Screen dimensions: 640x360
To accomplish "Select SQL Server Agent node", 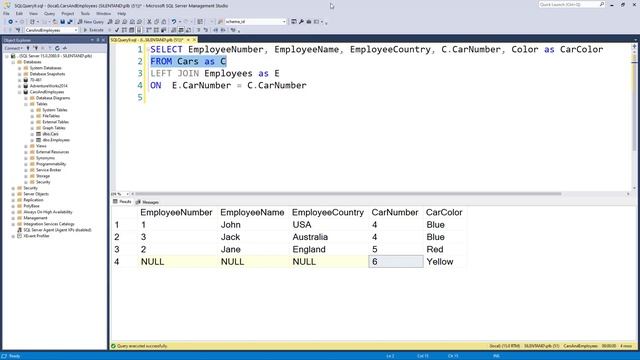I will click(57, 230).
